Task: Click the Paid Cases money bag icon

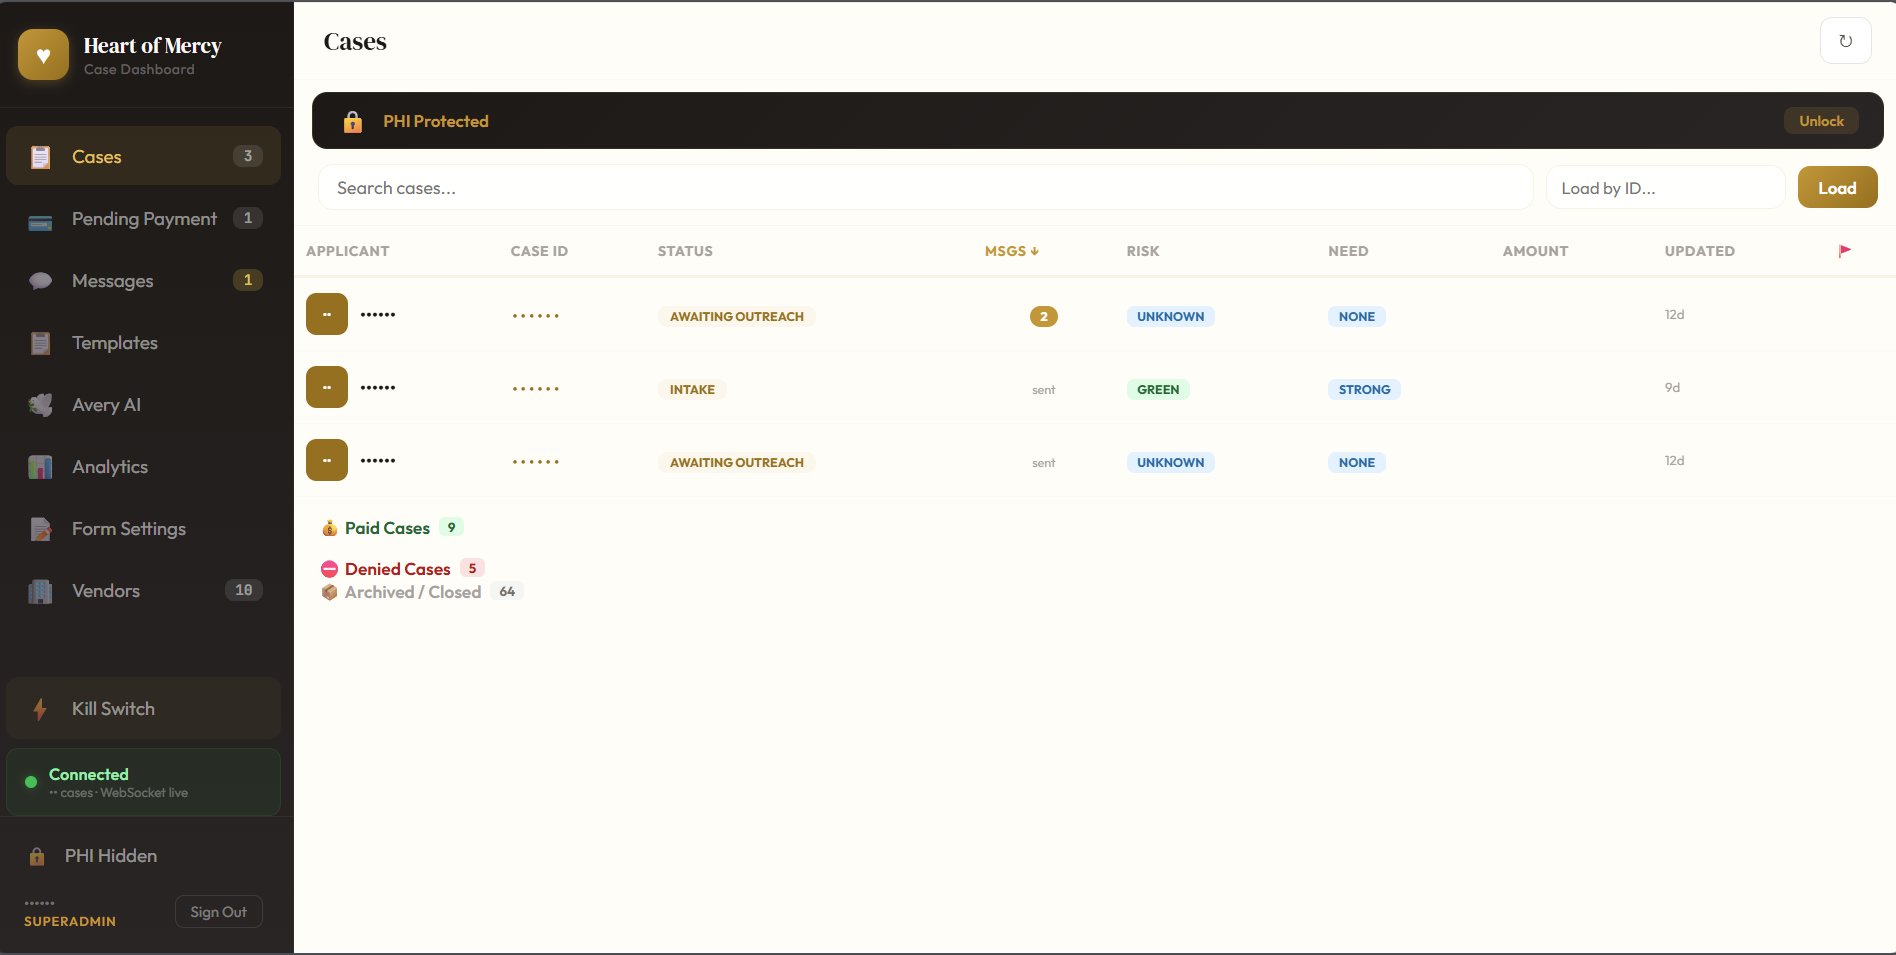Action: (x=329, y=528)
